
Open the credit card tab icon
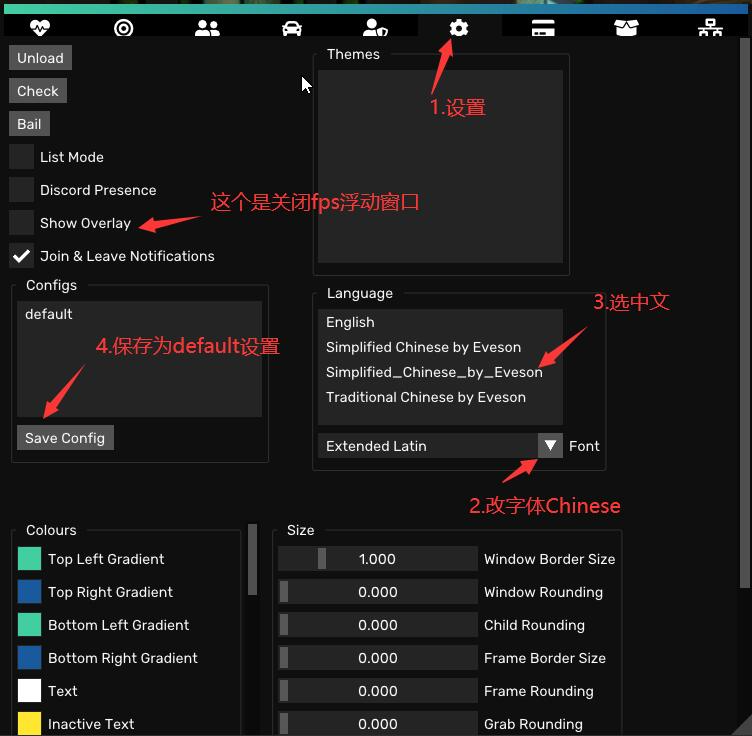coord(543,28)
